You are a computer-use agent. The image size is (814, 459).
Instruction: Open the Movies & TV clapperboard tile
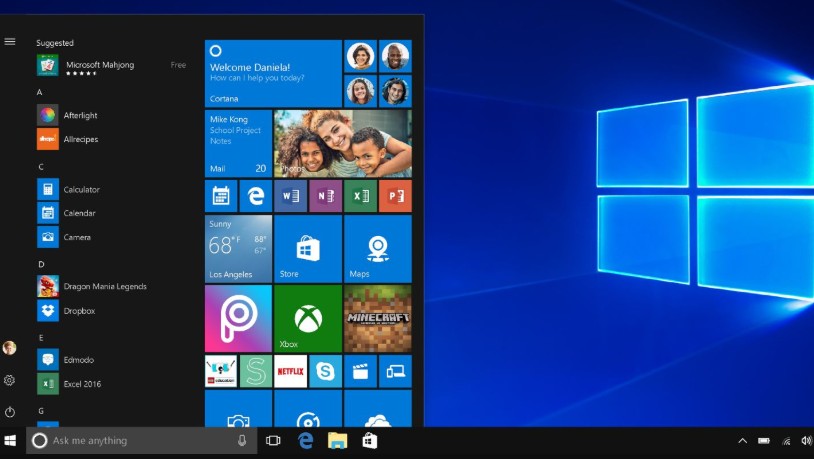tap(360, 371)
